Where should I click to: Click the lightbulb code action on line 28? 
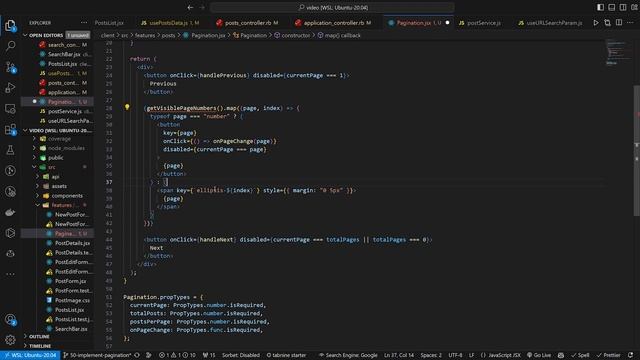click(x=127, y=107)
